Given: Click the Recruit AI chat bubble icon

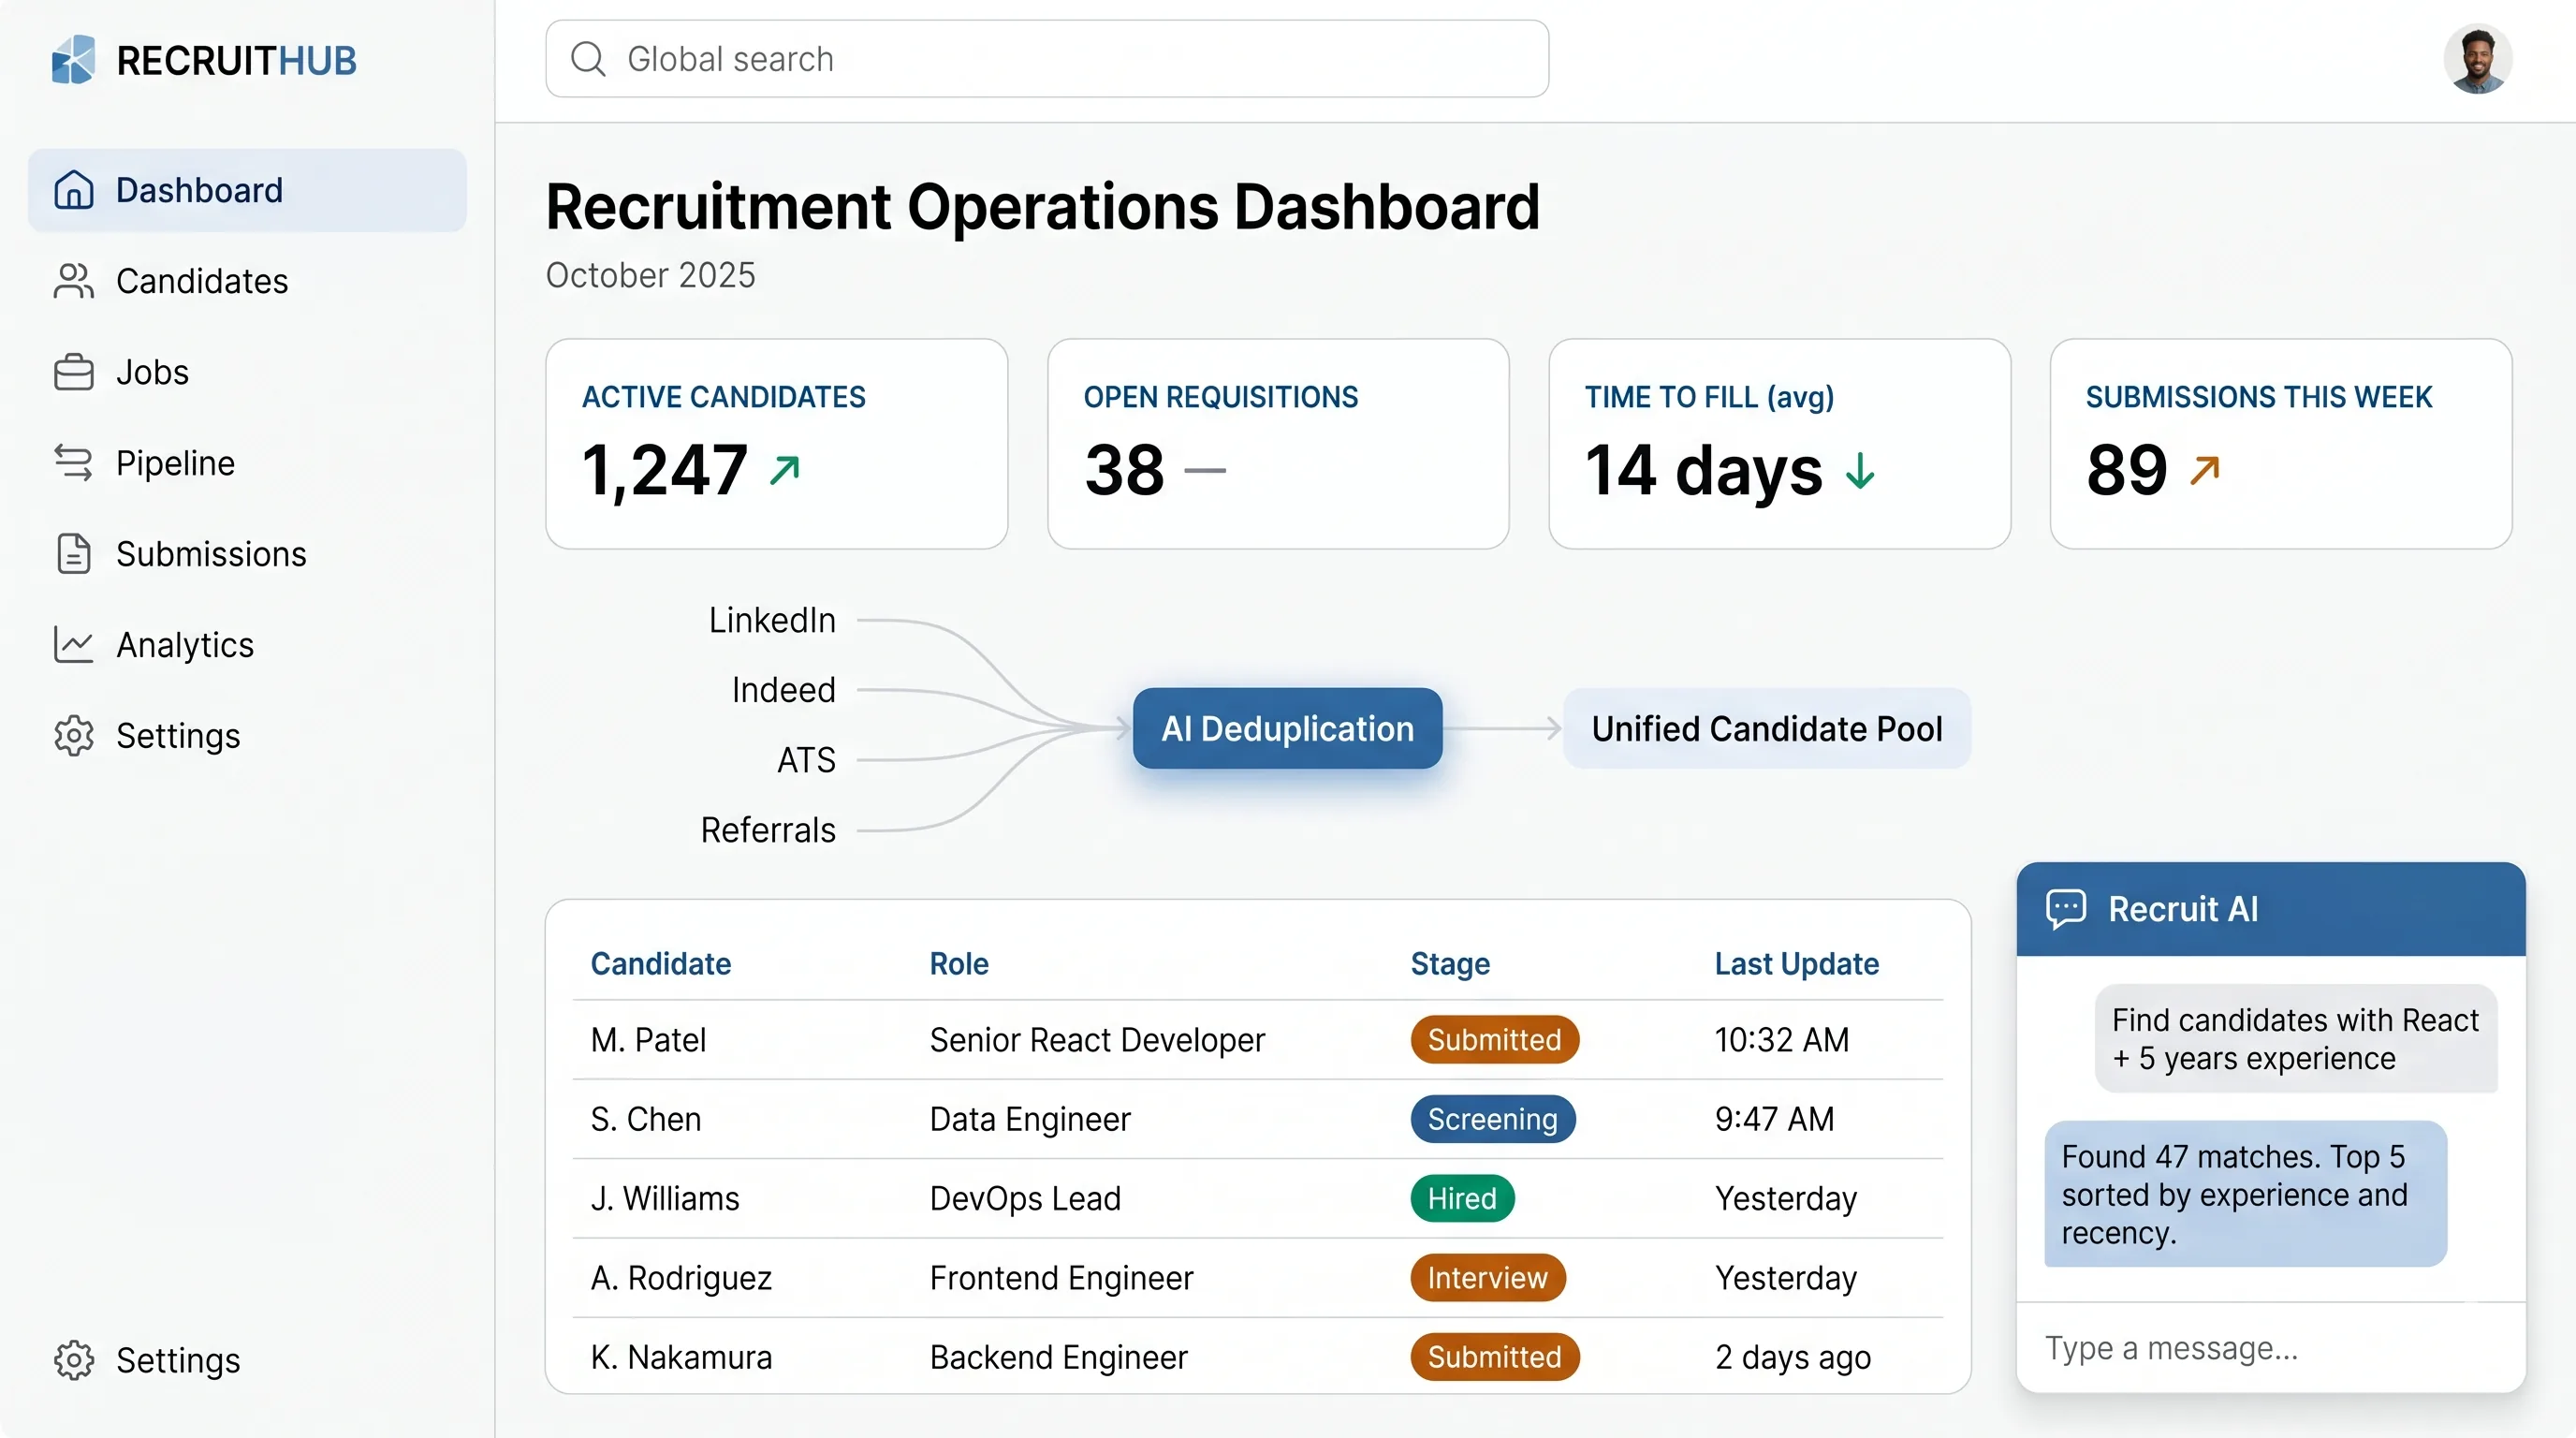Looking at the screenshot, I should [2066, 908].
